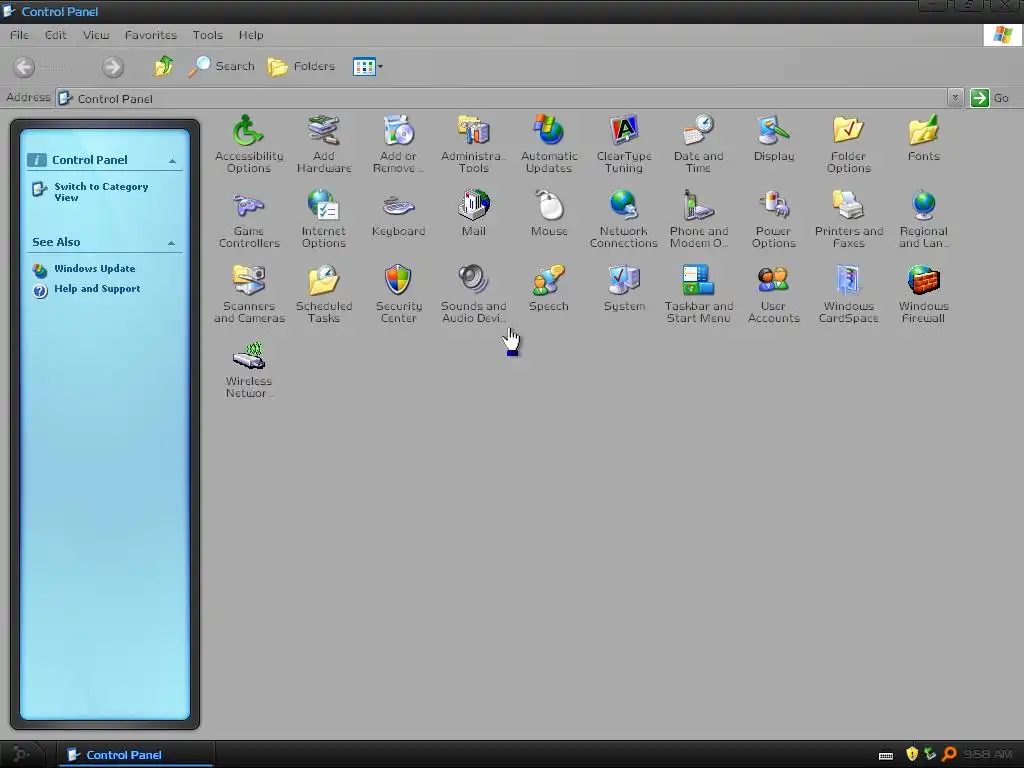1024x768 pixels.
Task: Click the keyboard tray icon
Action: (x=886, y=756)
